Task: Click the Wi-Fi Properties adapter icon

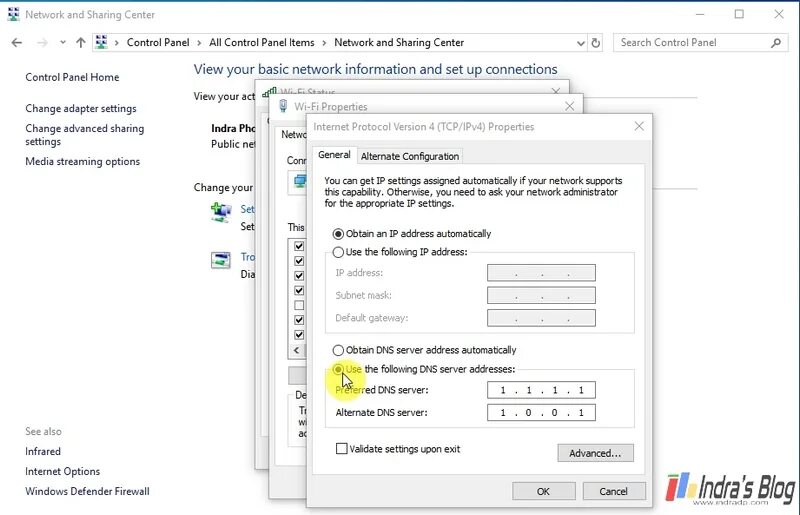Action: click(283, 106)
